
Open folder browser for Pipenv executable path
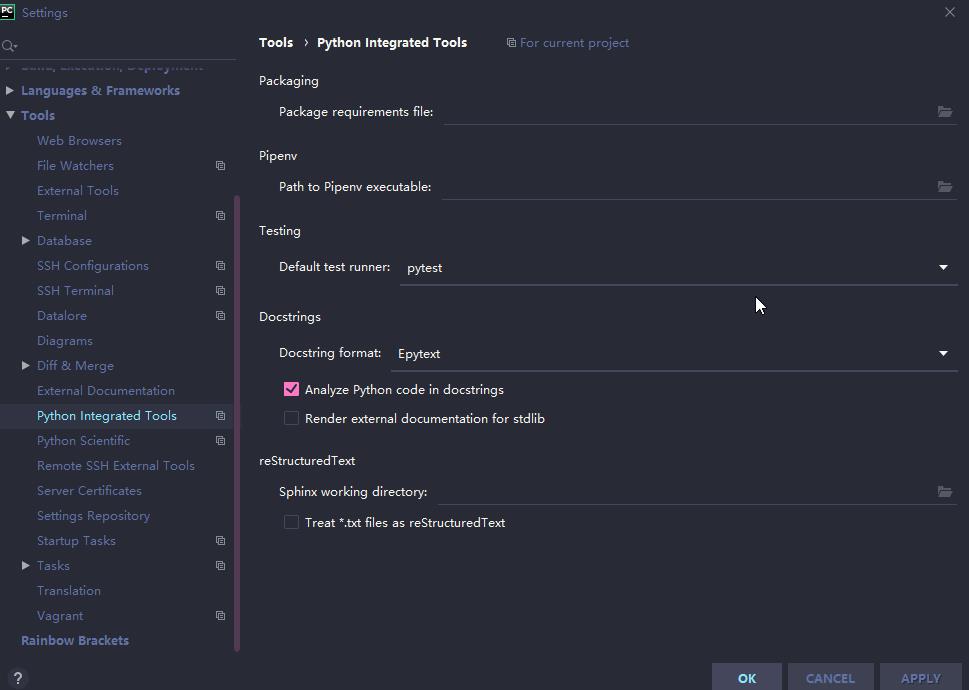click(x=944, y=187)
